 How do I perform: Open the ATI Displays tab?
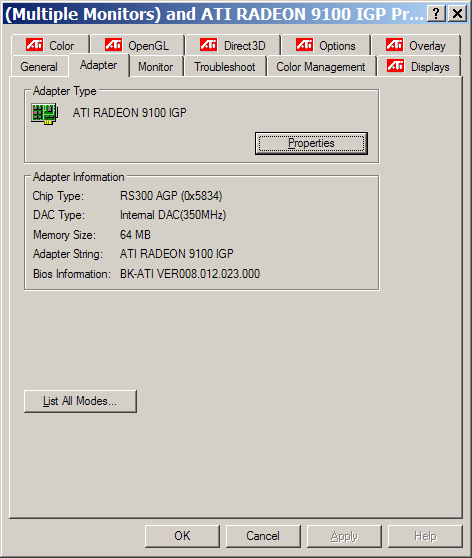[x=419, y=67]
